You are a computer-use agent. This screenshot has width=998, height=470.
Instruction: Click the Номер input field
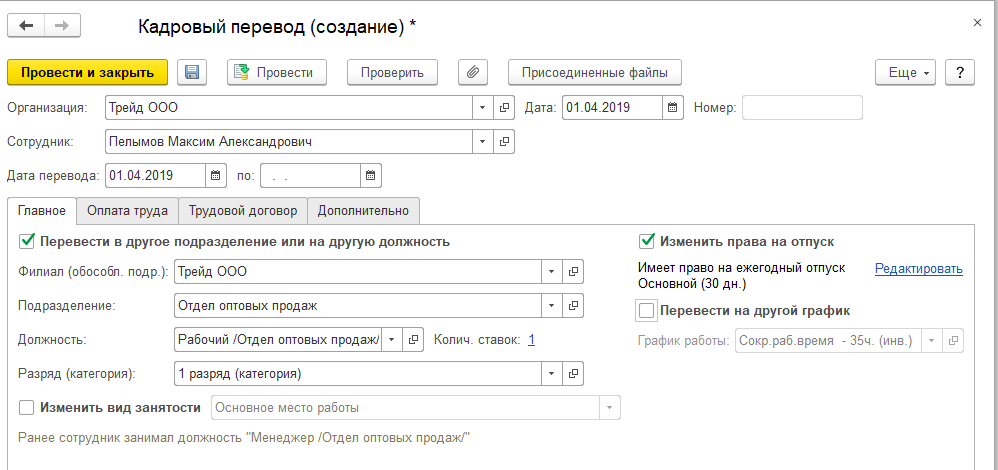802,108
